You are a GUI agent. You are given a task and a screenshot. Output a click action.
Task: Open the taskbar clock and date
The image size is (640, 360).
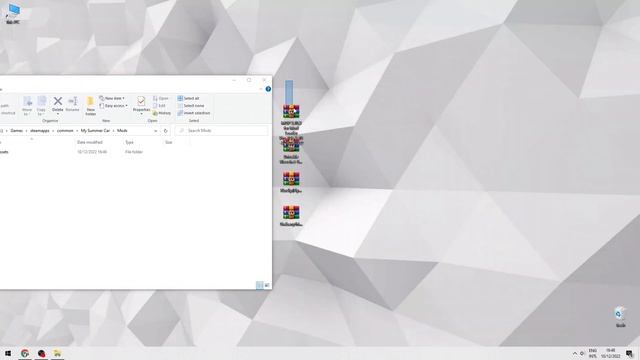[611, 353]
